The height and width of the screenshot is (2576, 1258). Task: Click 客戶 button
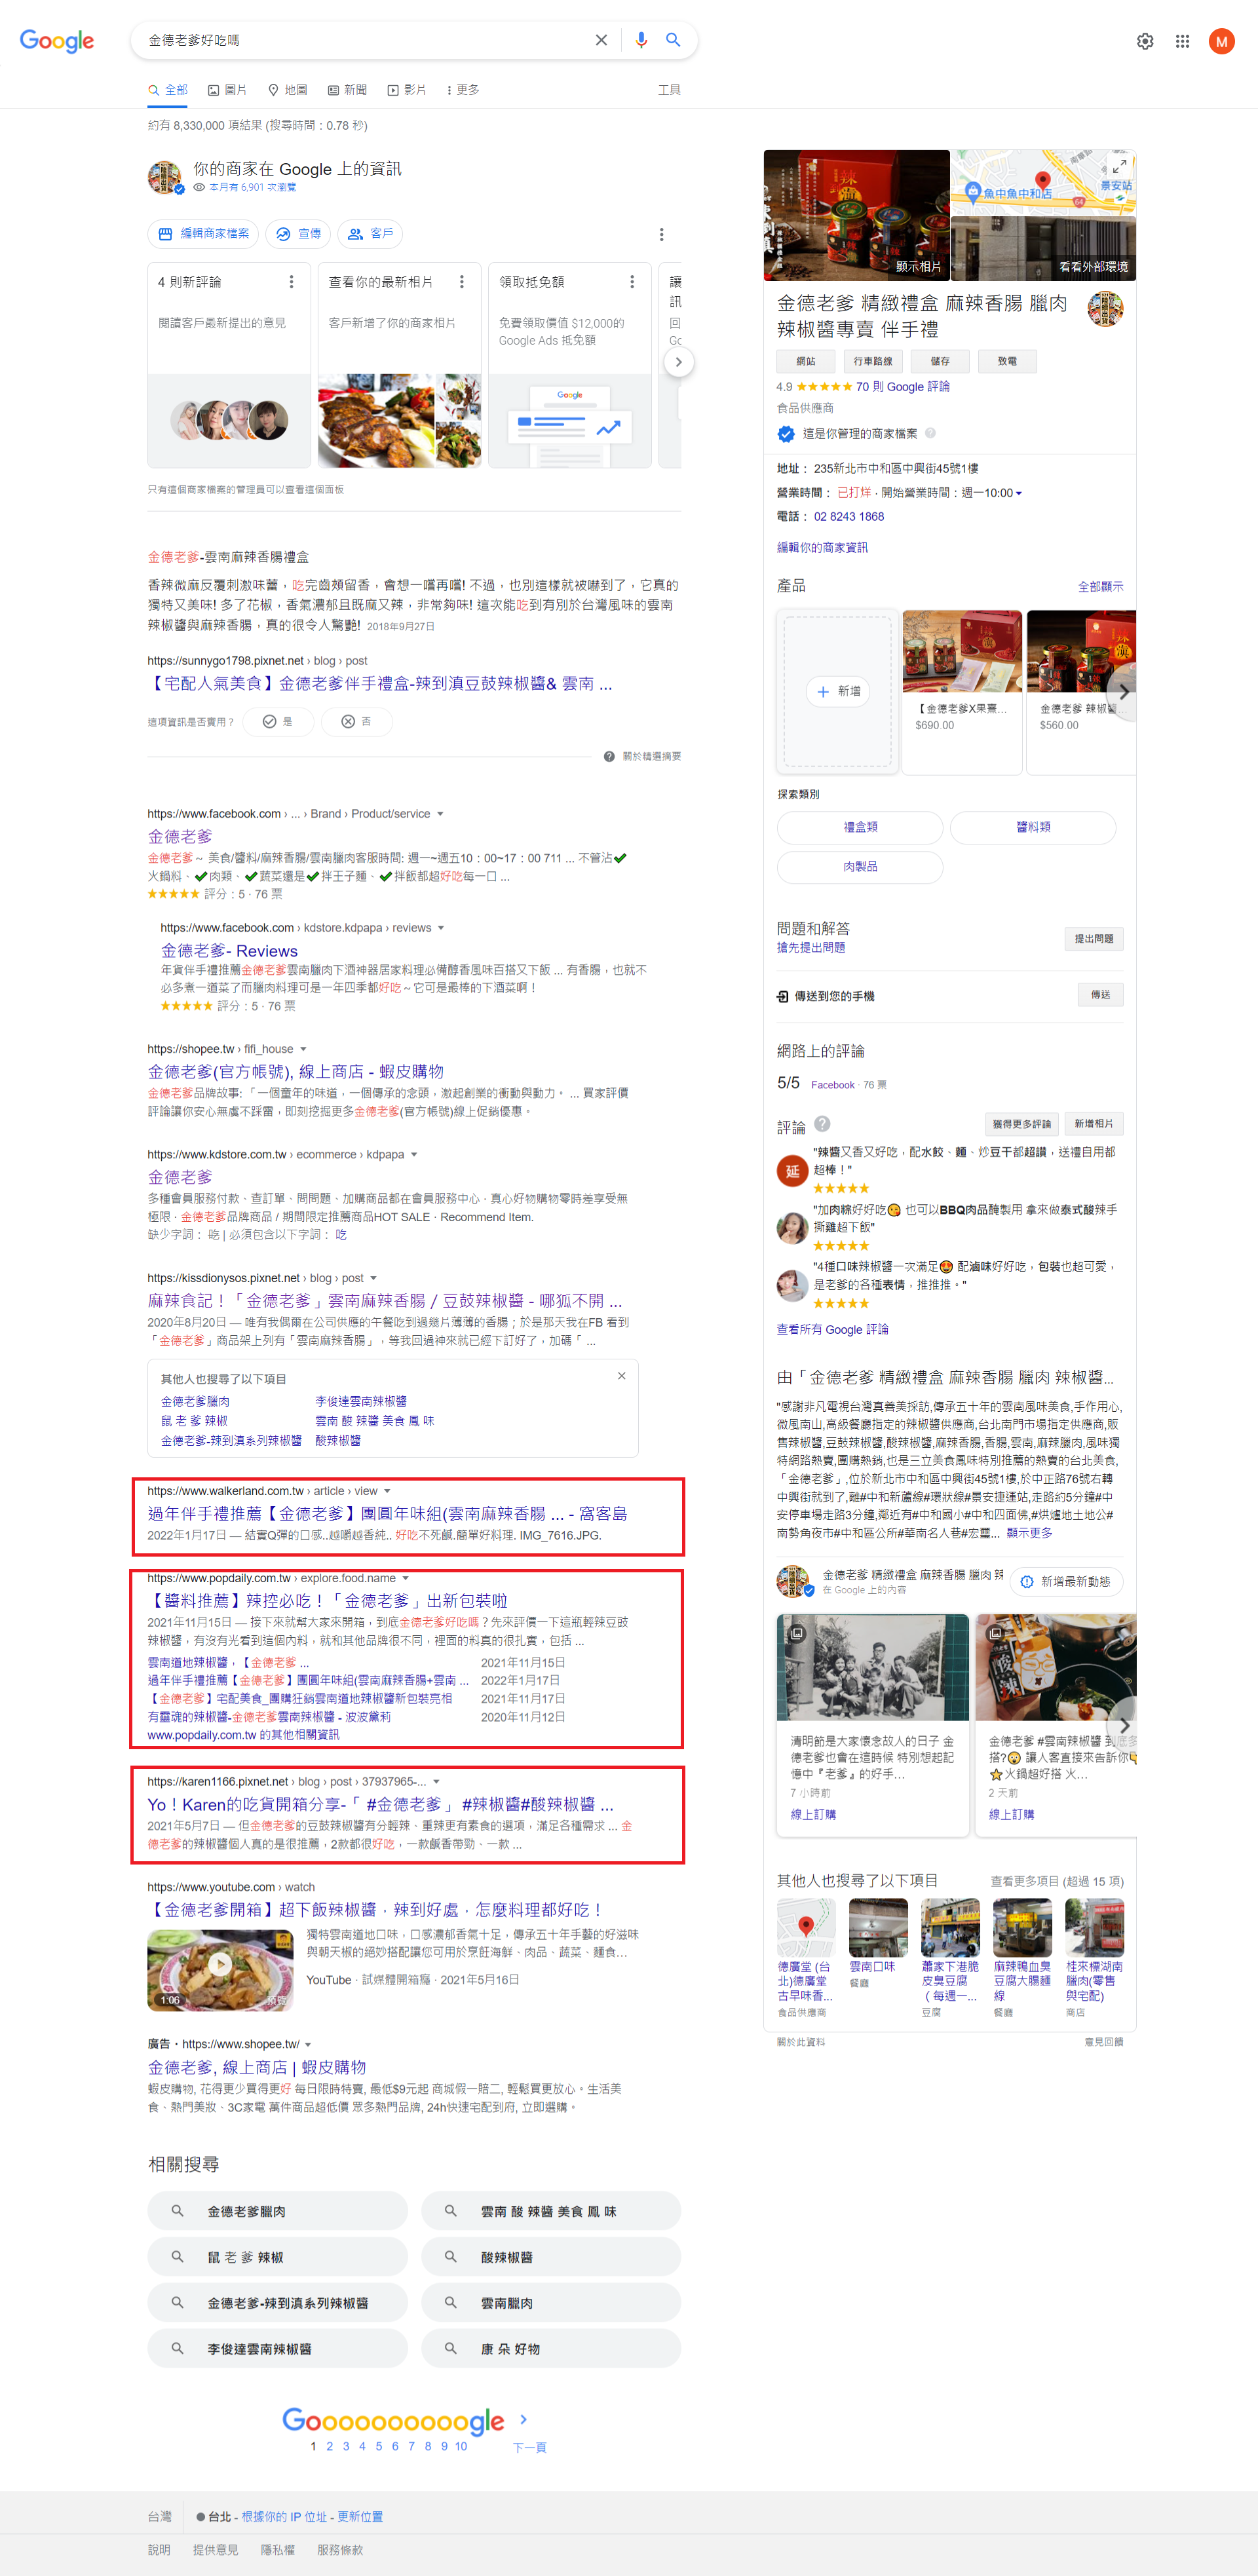pos(370,234)
